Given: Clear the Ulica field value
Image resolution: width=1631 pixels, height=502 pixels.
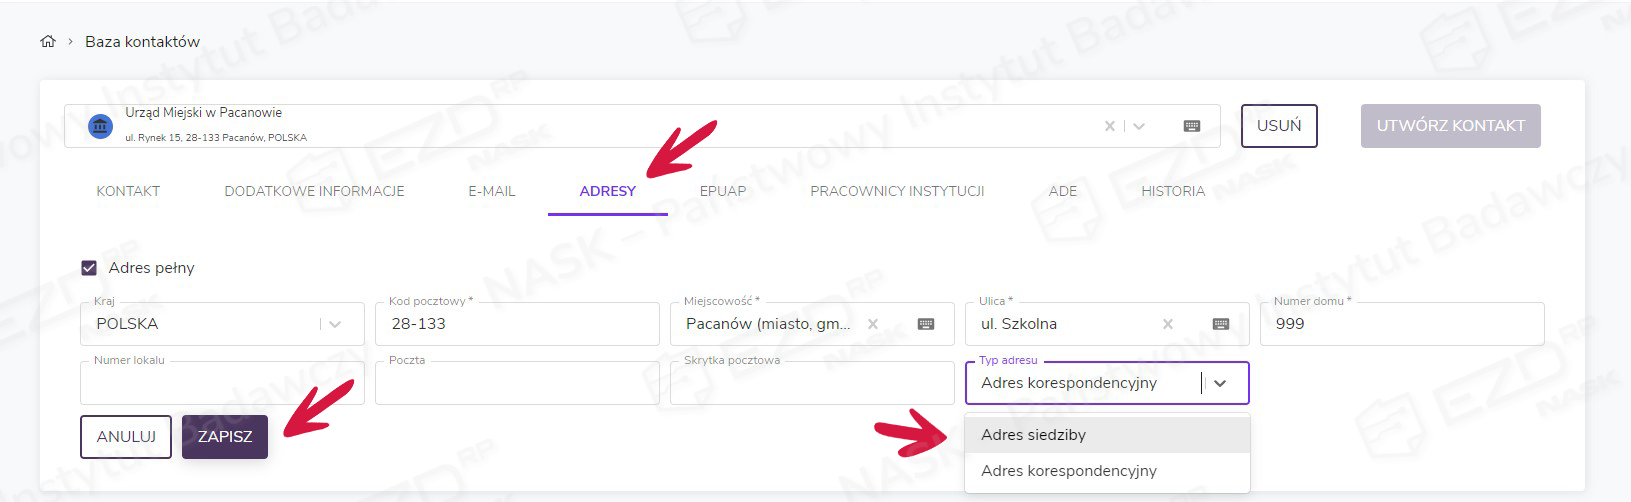Looking at the screenshot, I should (1168, 324).
